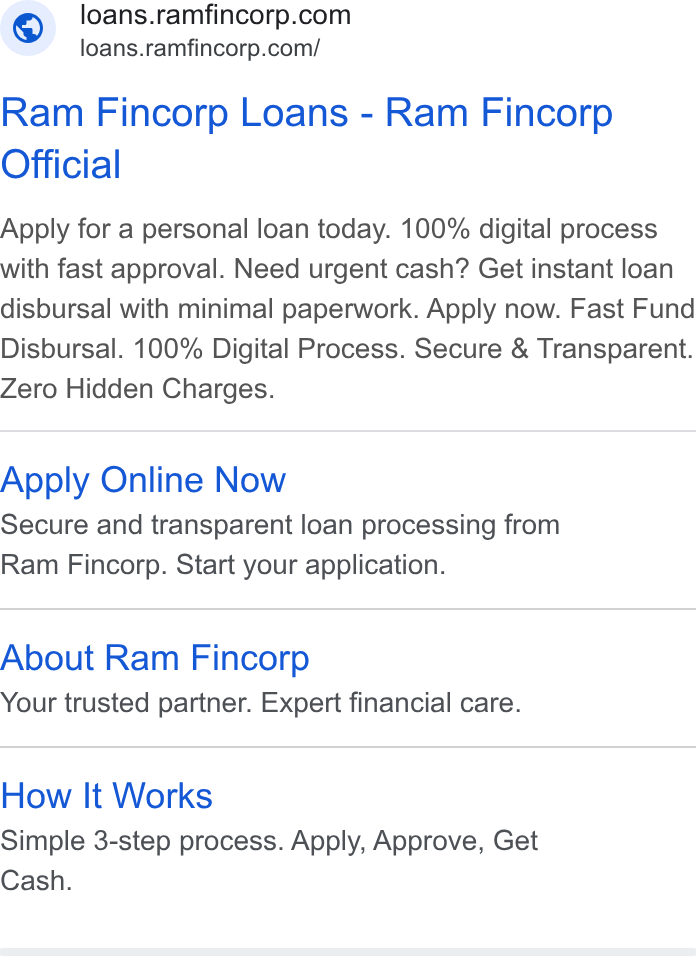This screenshot has width=696, height=956.
Task: Click the globe favicon icon
Action: (x=27, y=28)
